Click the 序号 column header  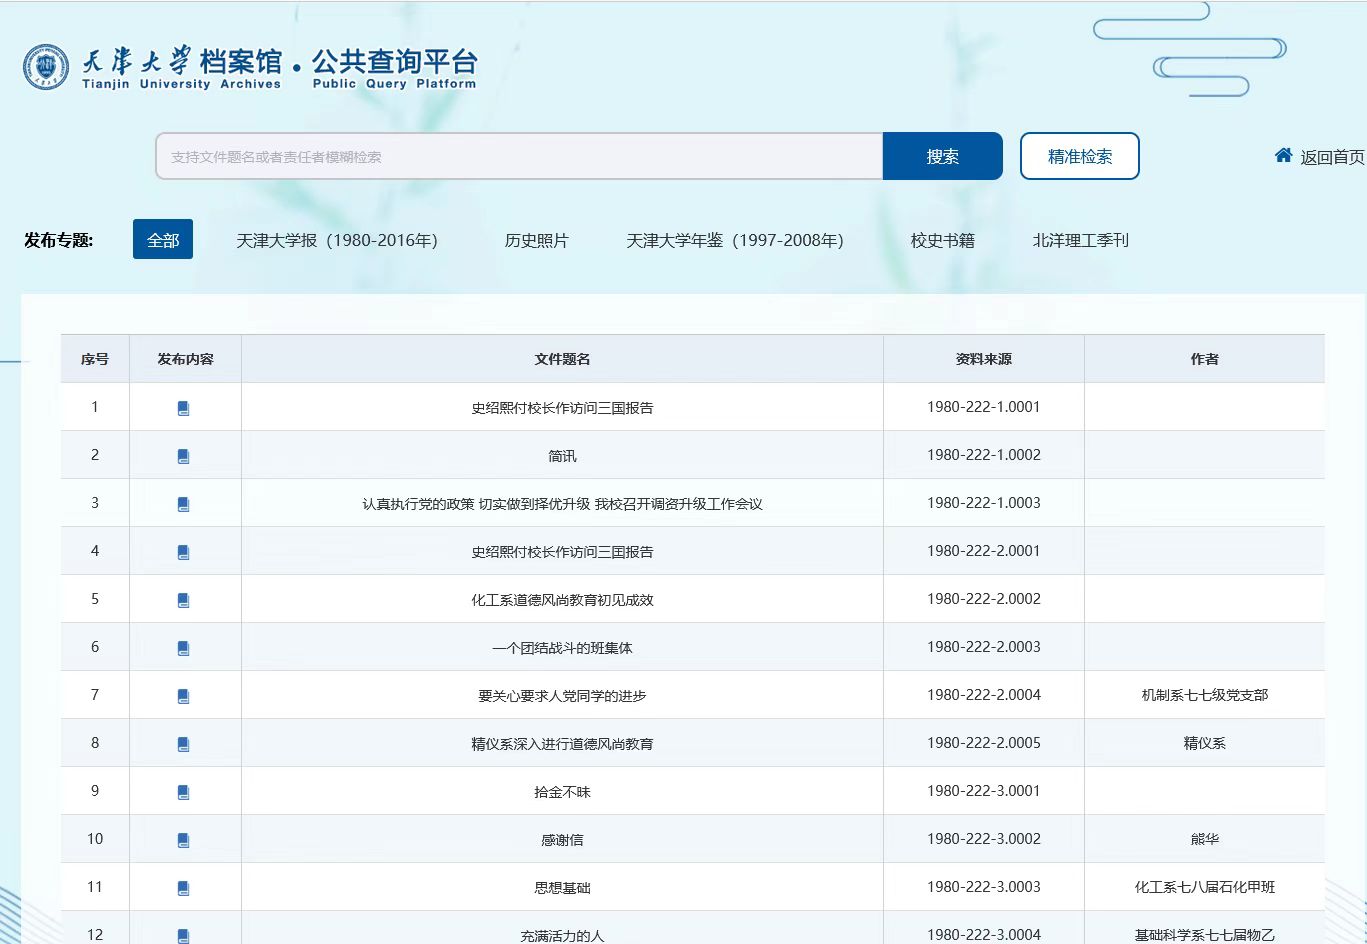pos(95,359)
